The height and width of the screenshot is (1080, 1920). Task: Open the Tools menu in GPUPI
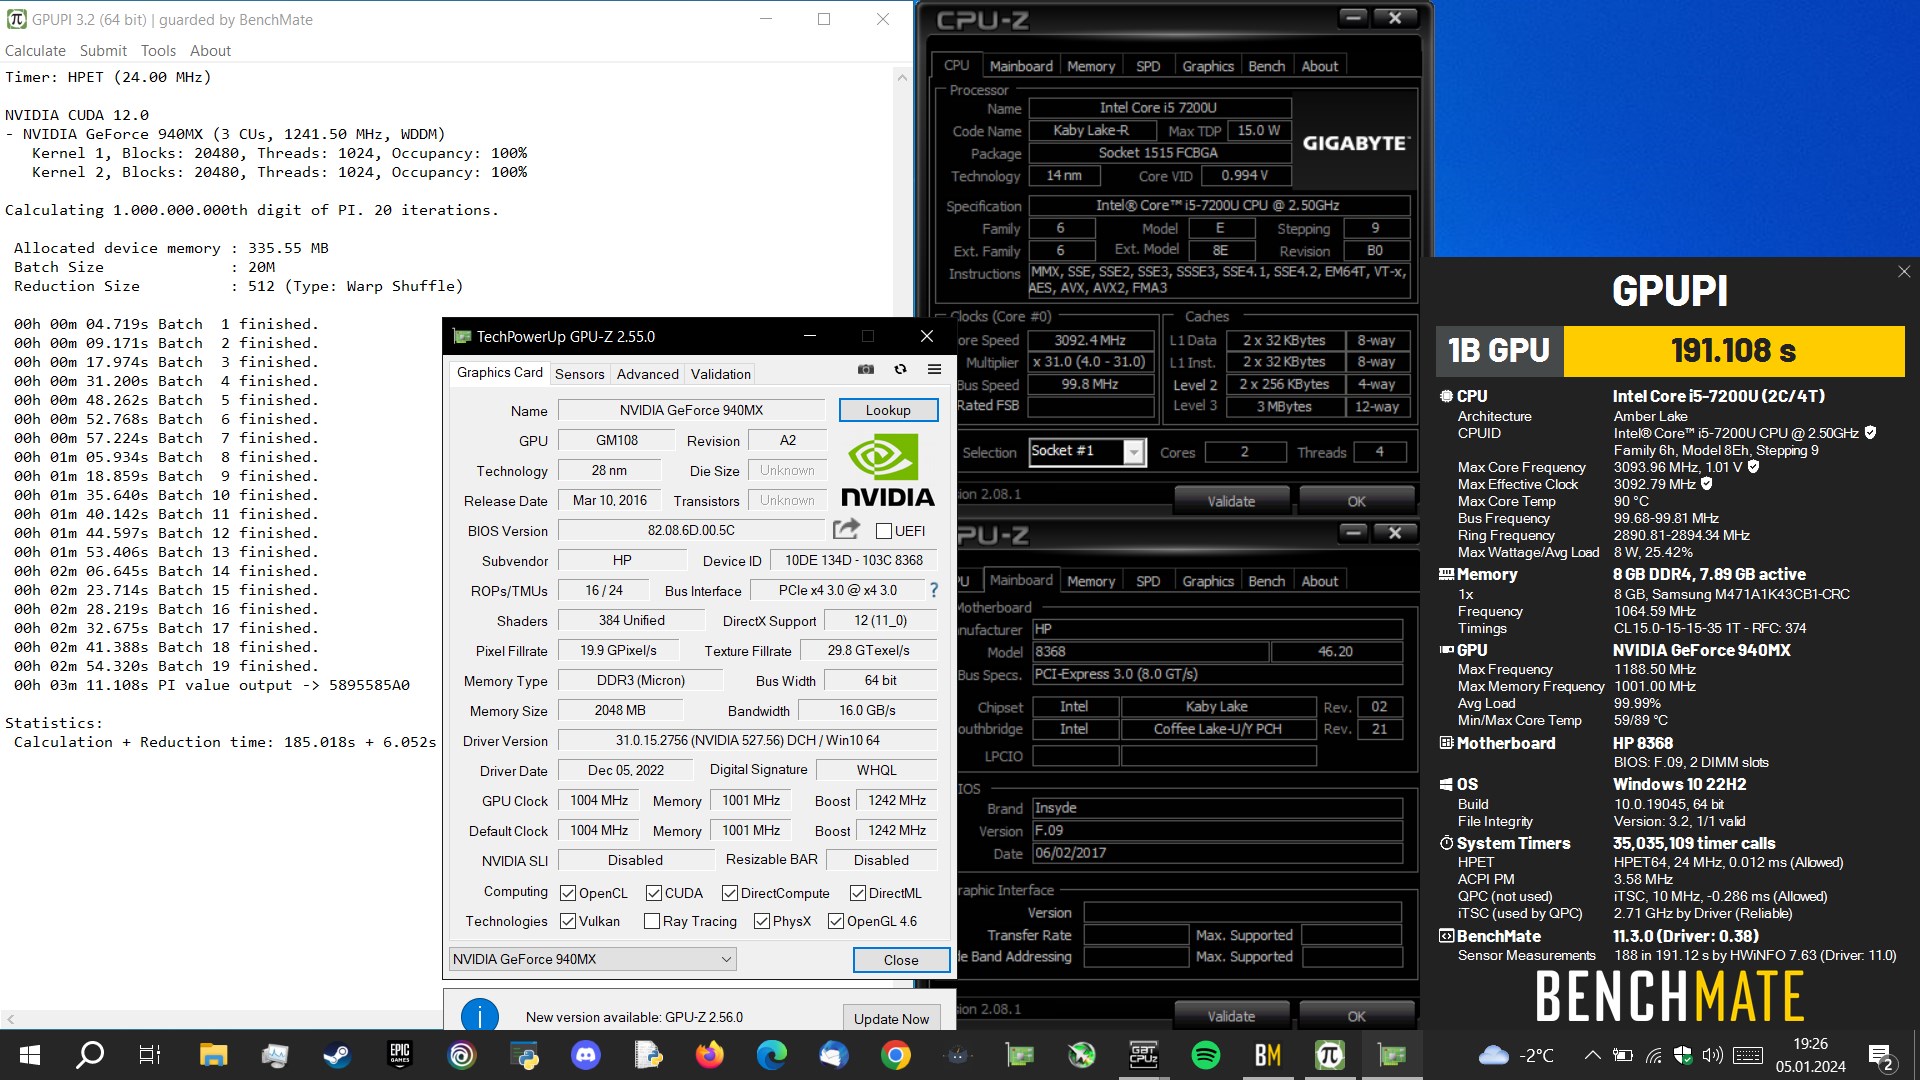tap(158, 50)
